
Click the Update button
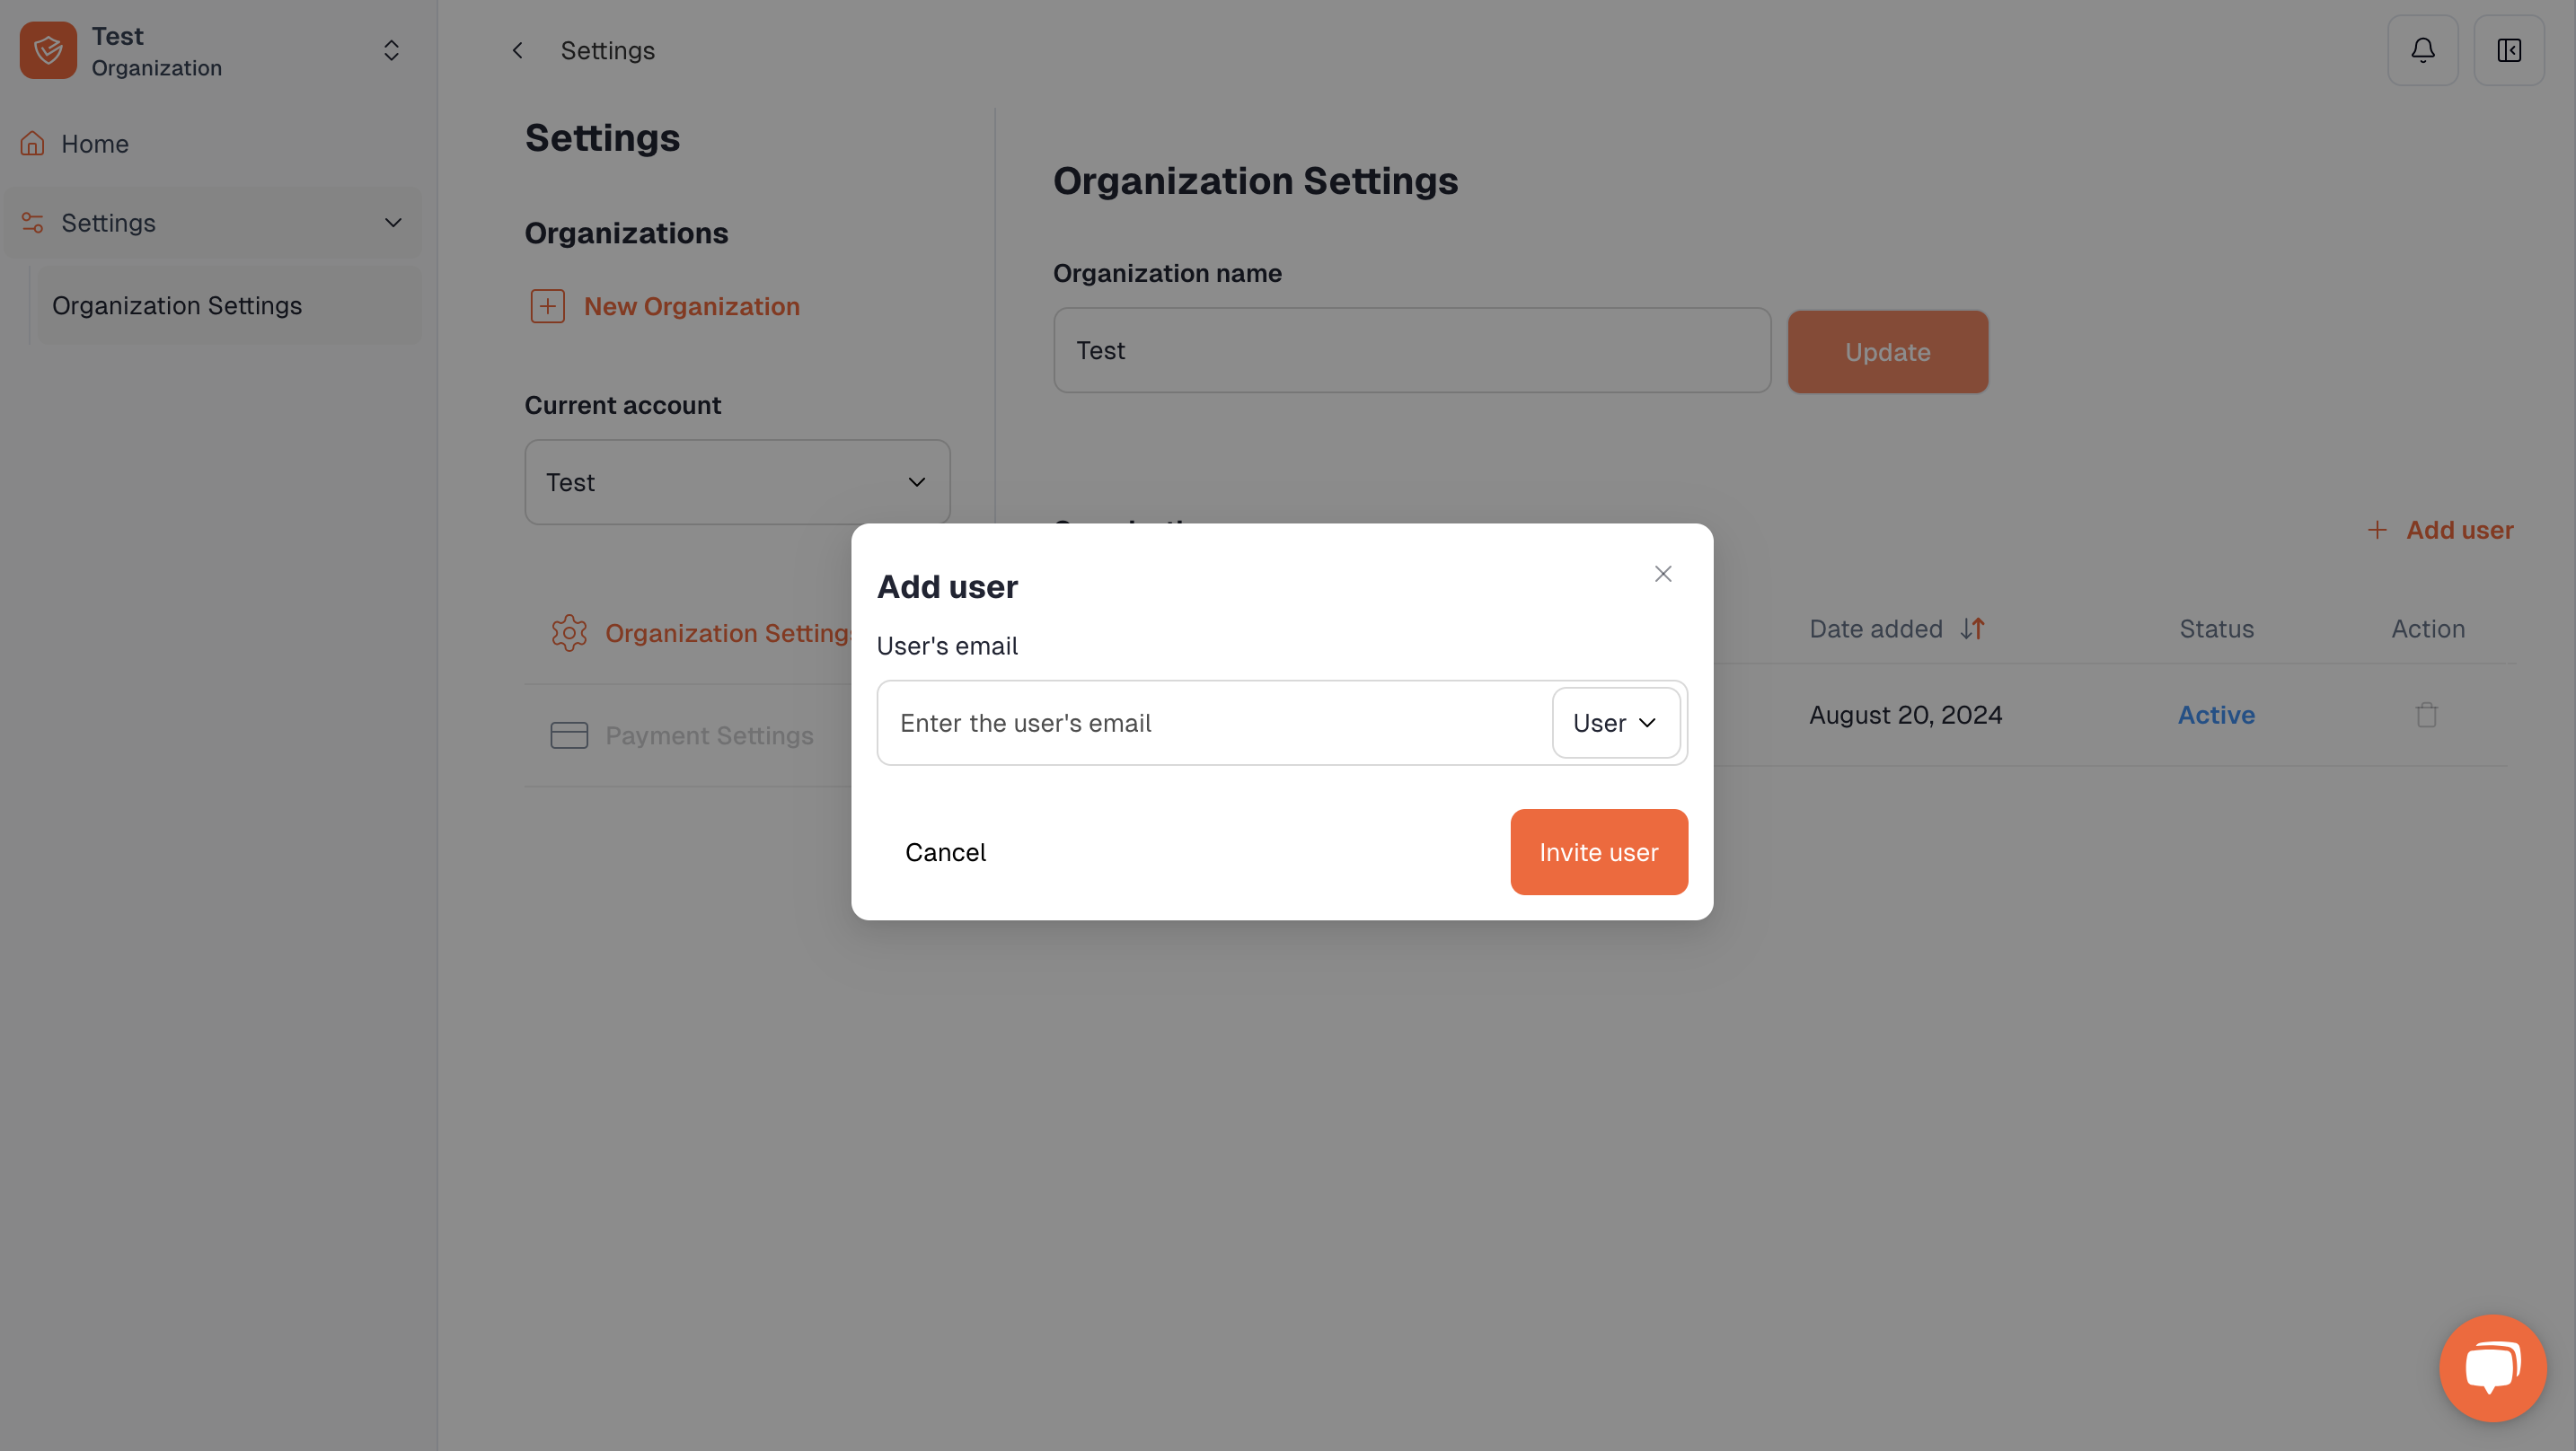(x=1887, y=352)
